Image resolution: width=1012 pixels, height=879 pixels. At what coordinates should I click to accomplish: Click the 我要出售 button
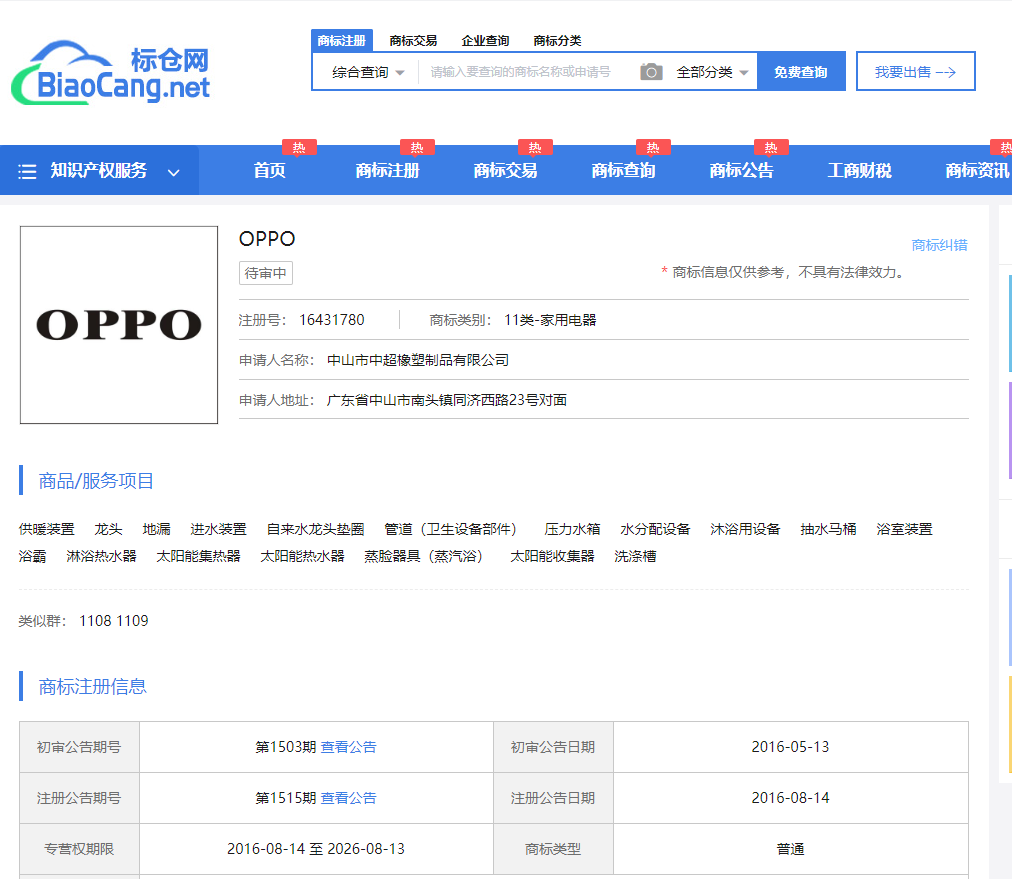coord(915,72)
